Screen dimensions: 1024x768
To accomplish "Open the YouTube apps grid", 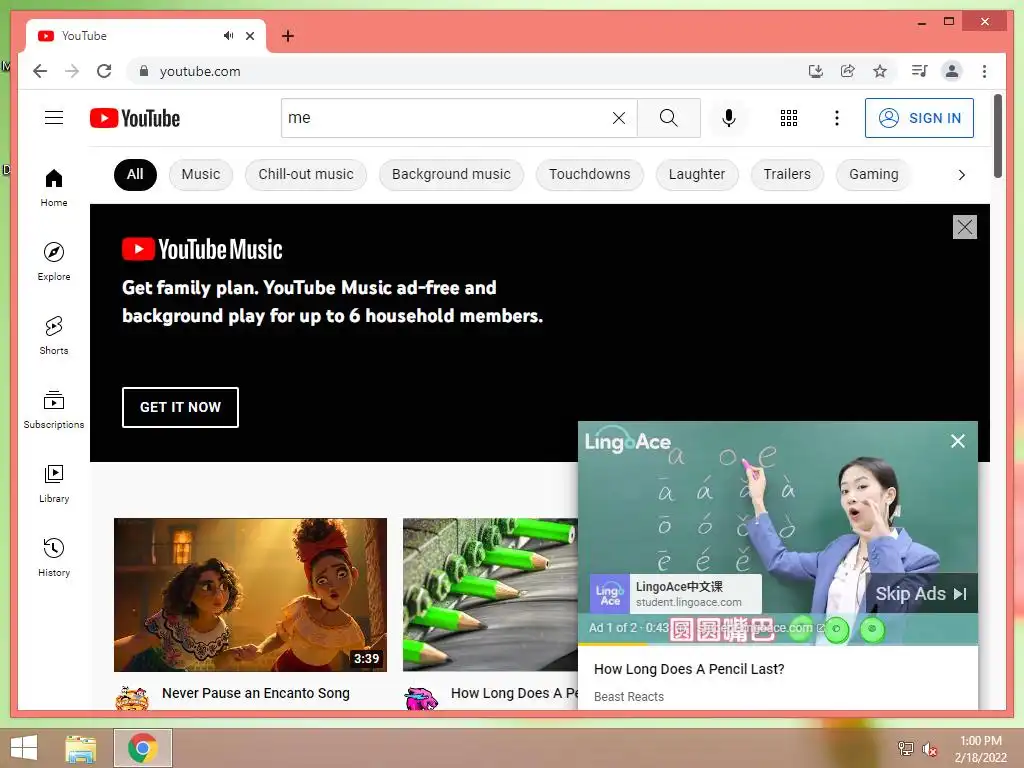I will [788, 118].
